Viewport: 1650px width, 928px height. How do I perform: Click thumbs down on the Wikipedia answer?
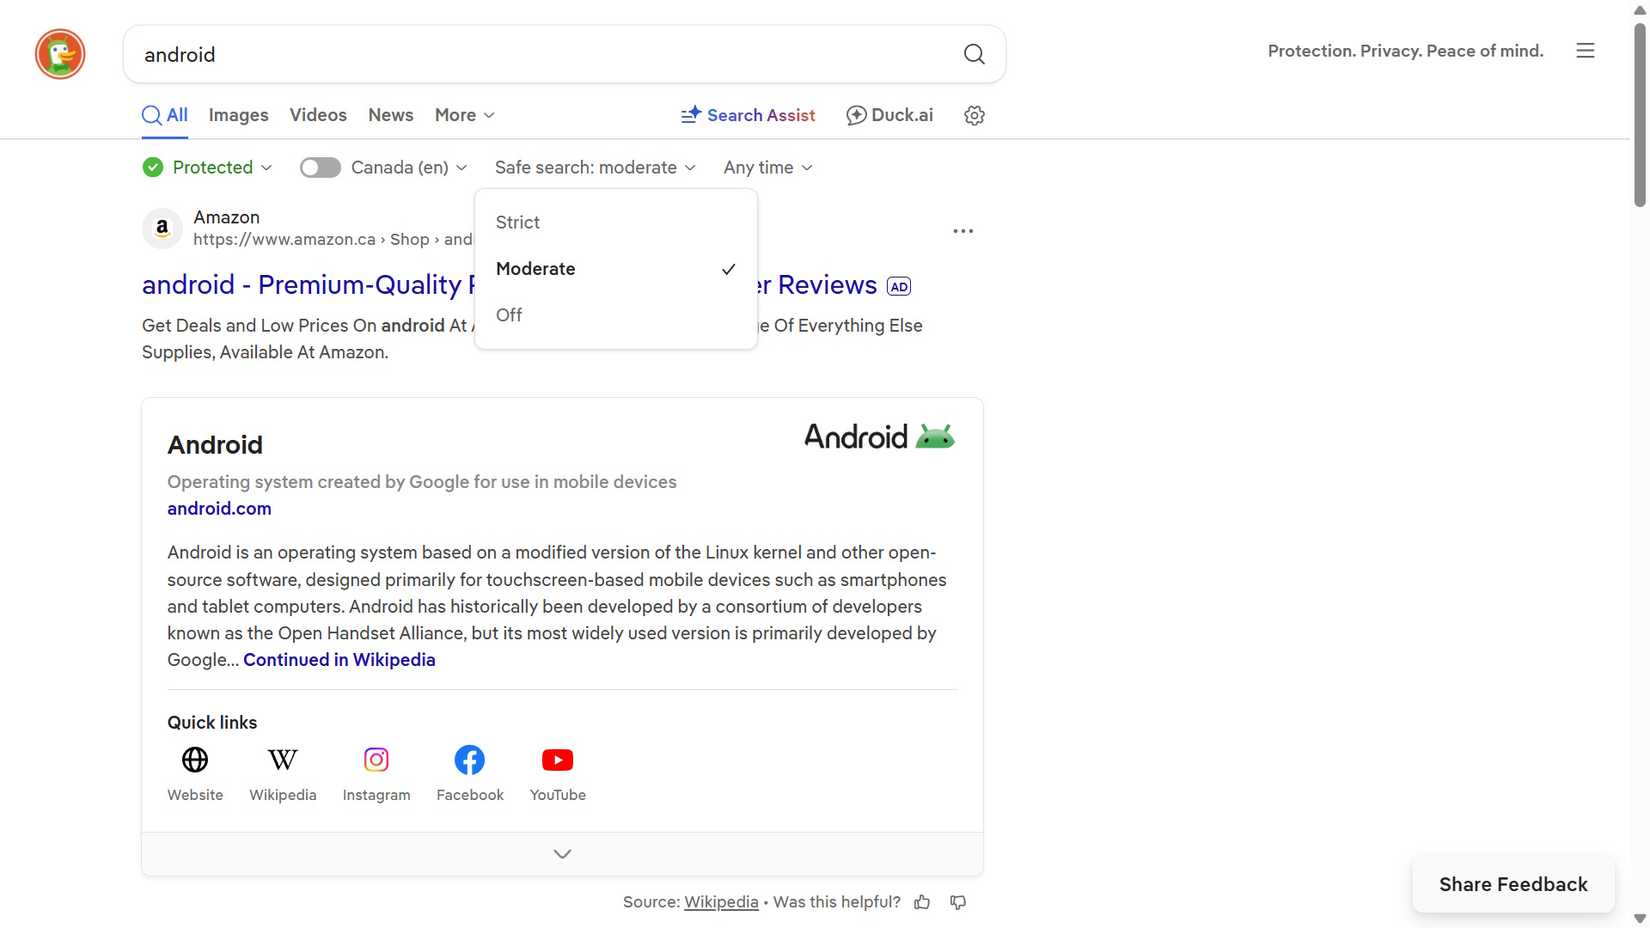pyautogui.click(x=957, y=901)
